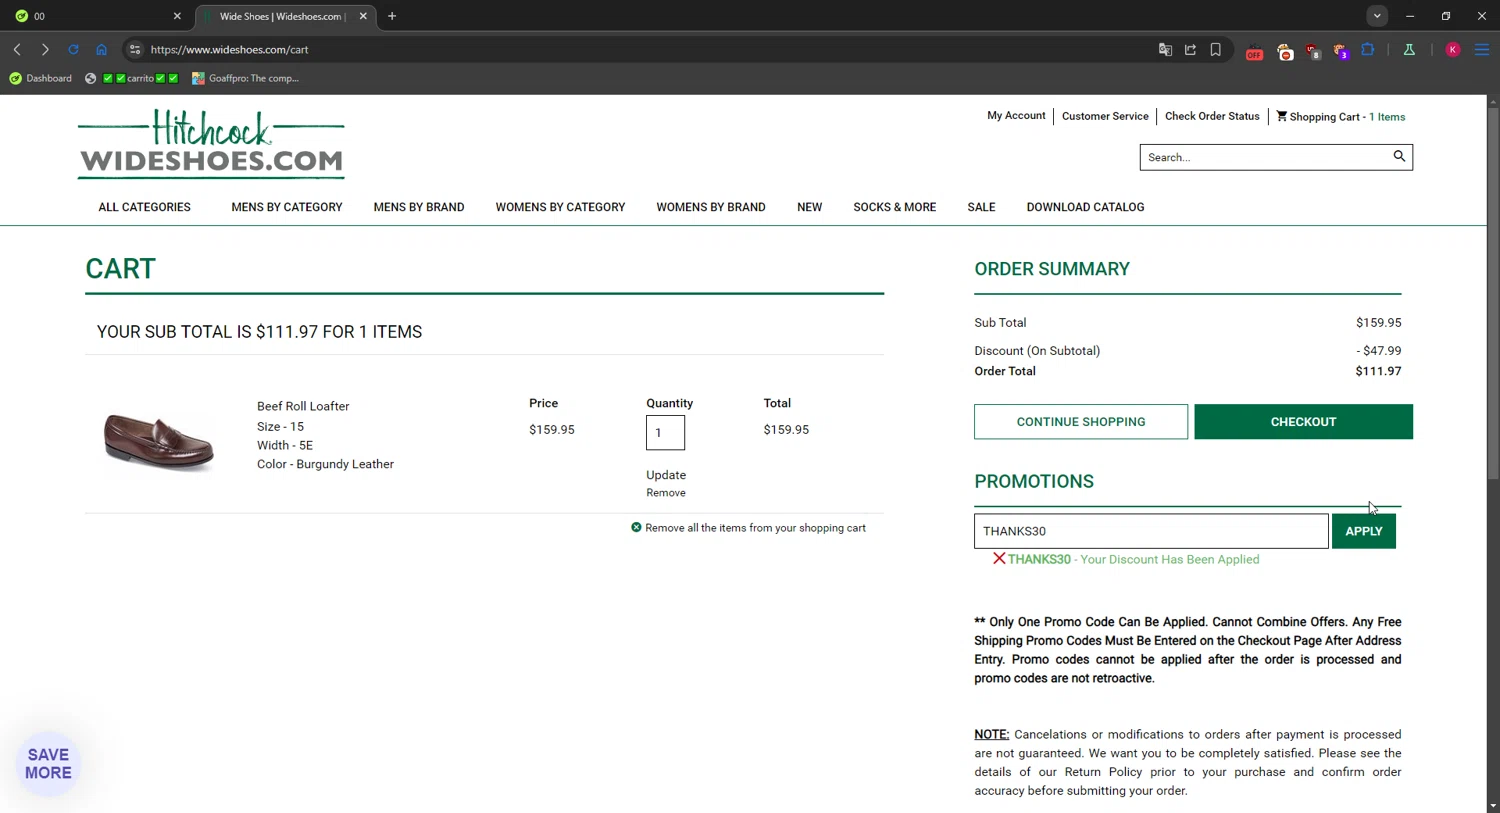Share this page via the share icon
Viewport: 1500px width, 813px height.
point(1190,49)
